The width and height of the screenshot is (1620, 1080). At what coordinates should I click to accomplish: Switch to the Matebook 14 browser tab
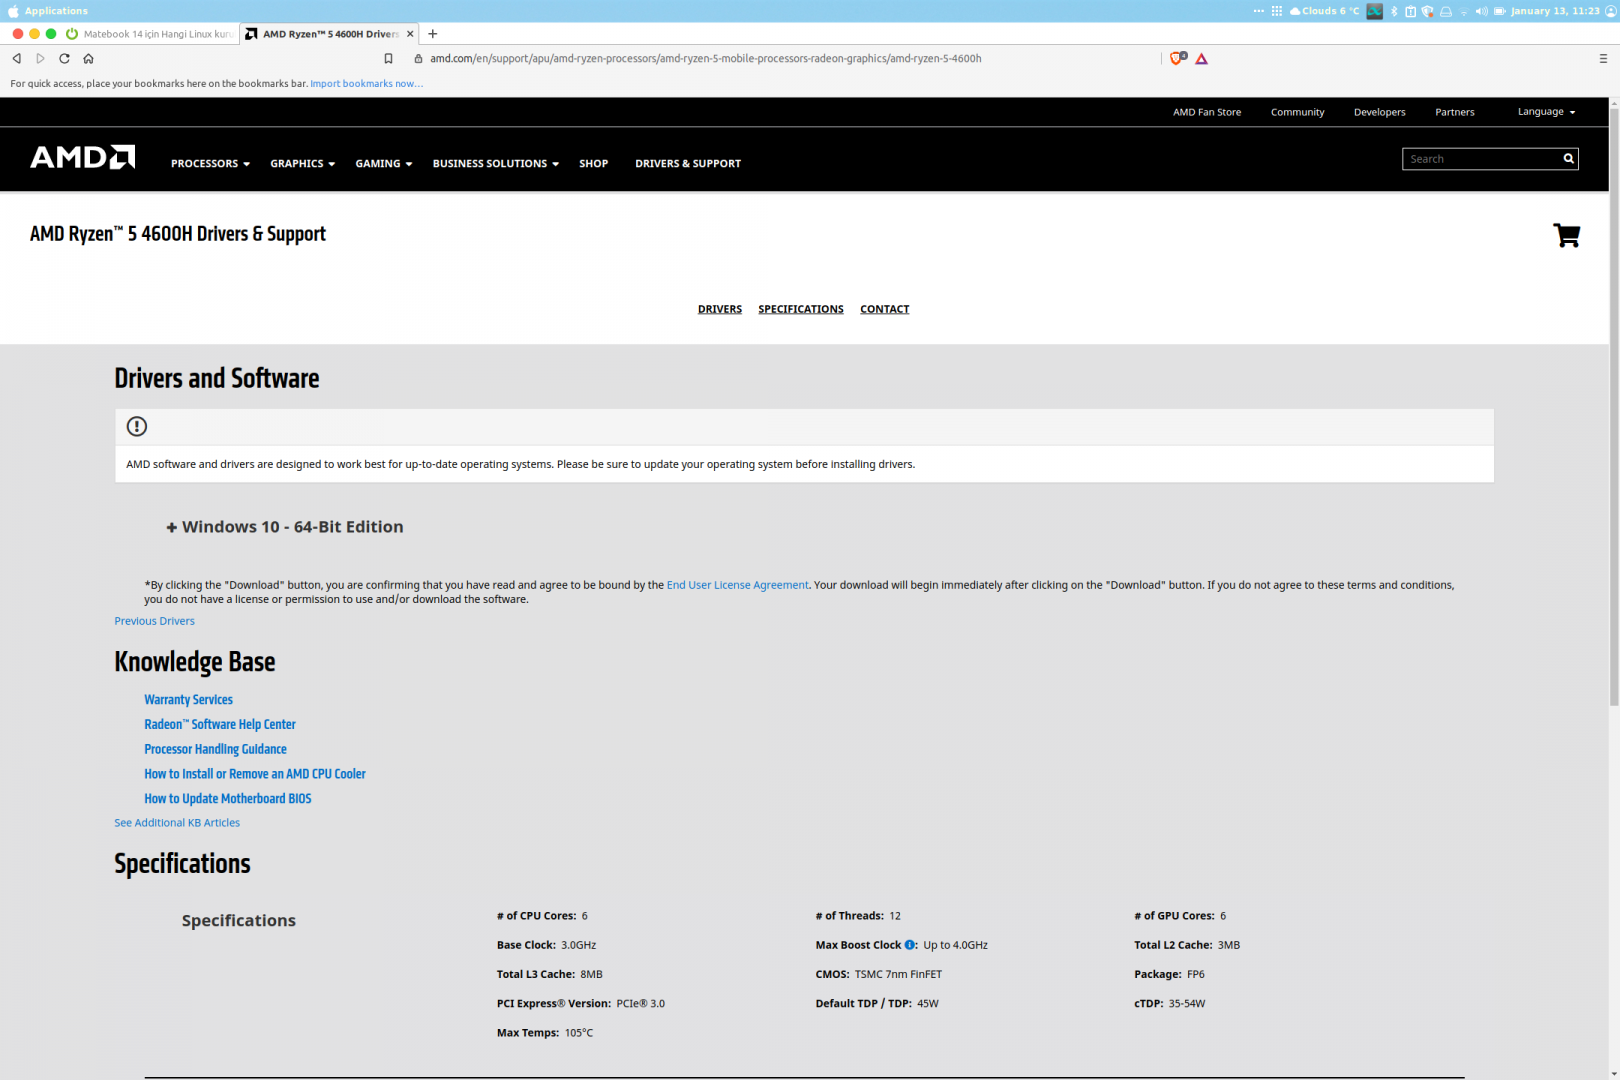pyautogui.click(x=149, y=34)
